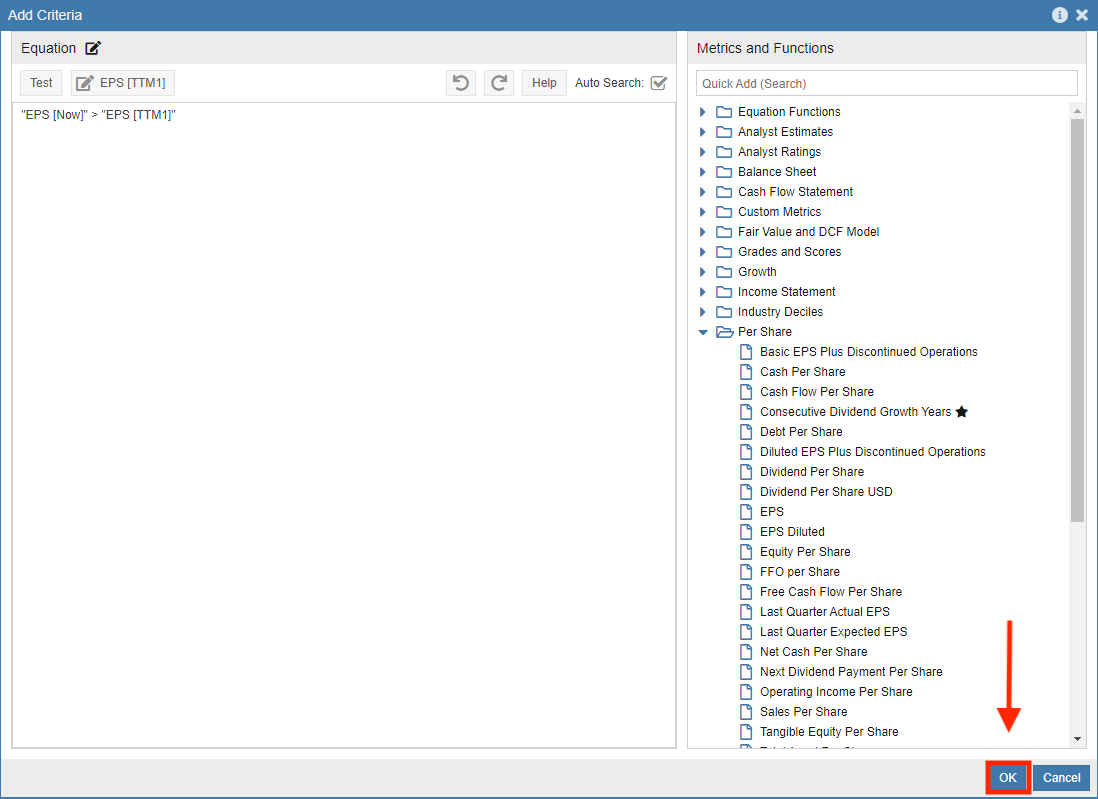Click the undo arrow icon
This screenshot has width=1098, height=799.
pos(461,83)
